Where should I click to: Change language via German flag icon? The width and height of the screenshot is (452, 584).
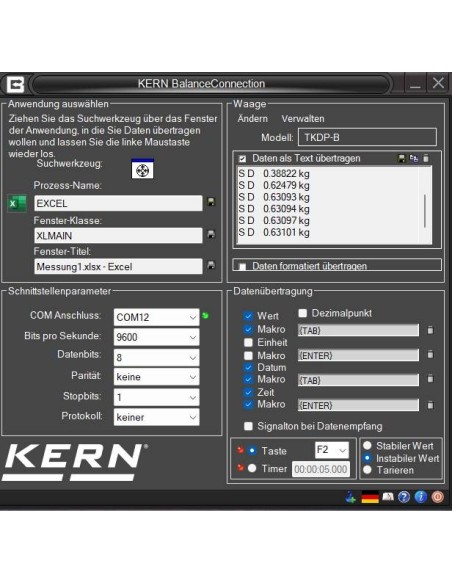pos(370,497)
